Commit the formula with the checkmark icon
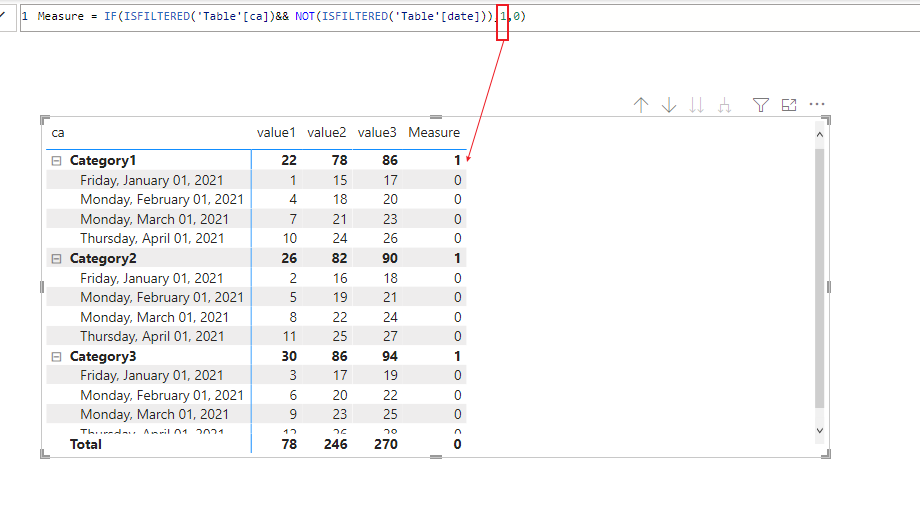This screenshot has width=920, height=509. tap(3, 16)
